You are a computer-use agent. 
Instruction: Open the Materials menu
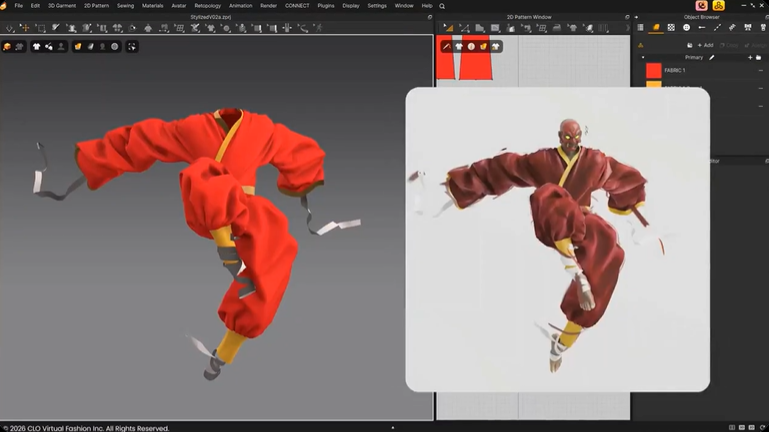(153, 6)
